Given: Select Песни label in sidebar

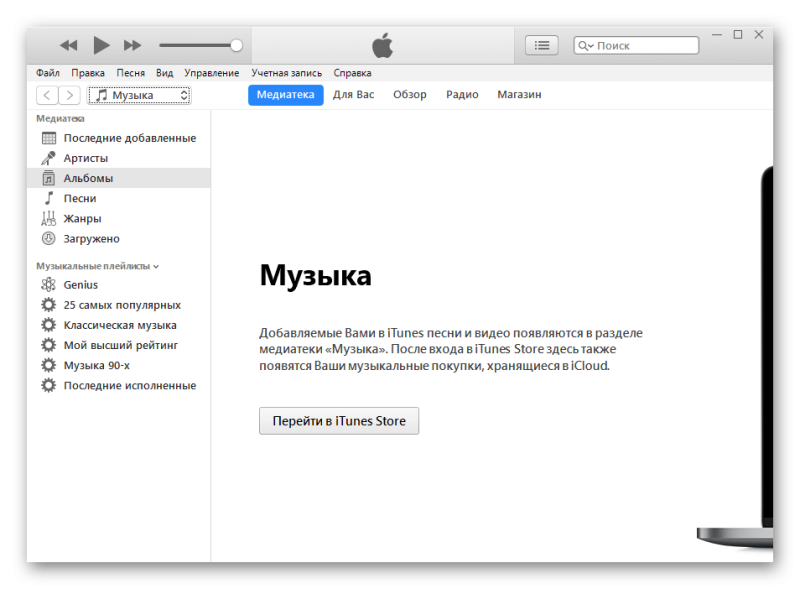Looking at the screenshot, I should tap(80, 198).
